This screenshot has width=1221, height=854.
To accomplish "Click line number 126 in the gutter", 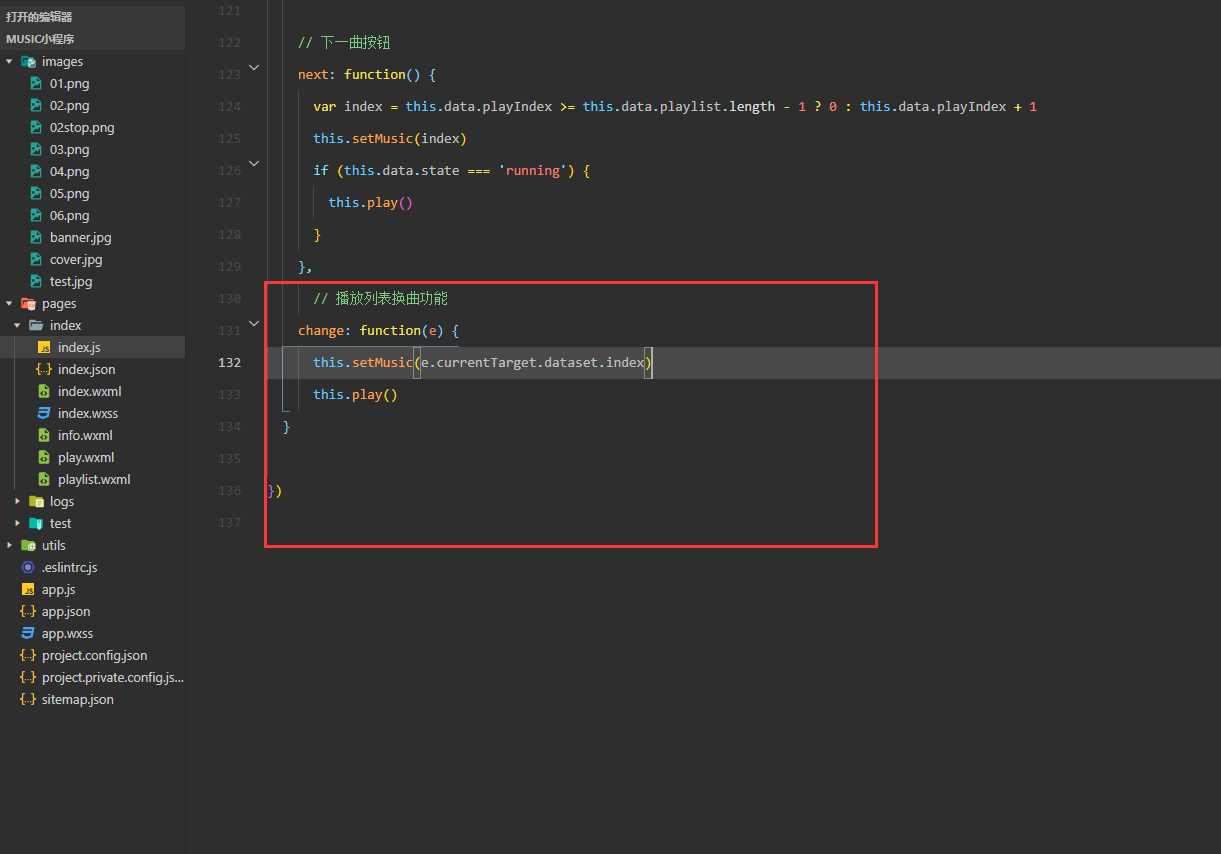I will [x=229, y=170].
